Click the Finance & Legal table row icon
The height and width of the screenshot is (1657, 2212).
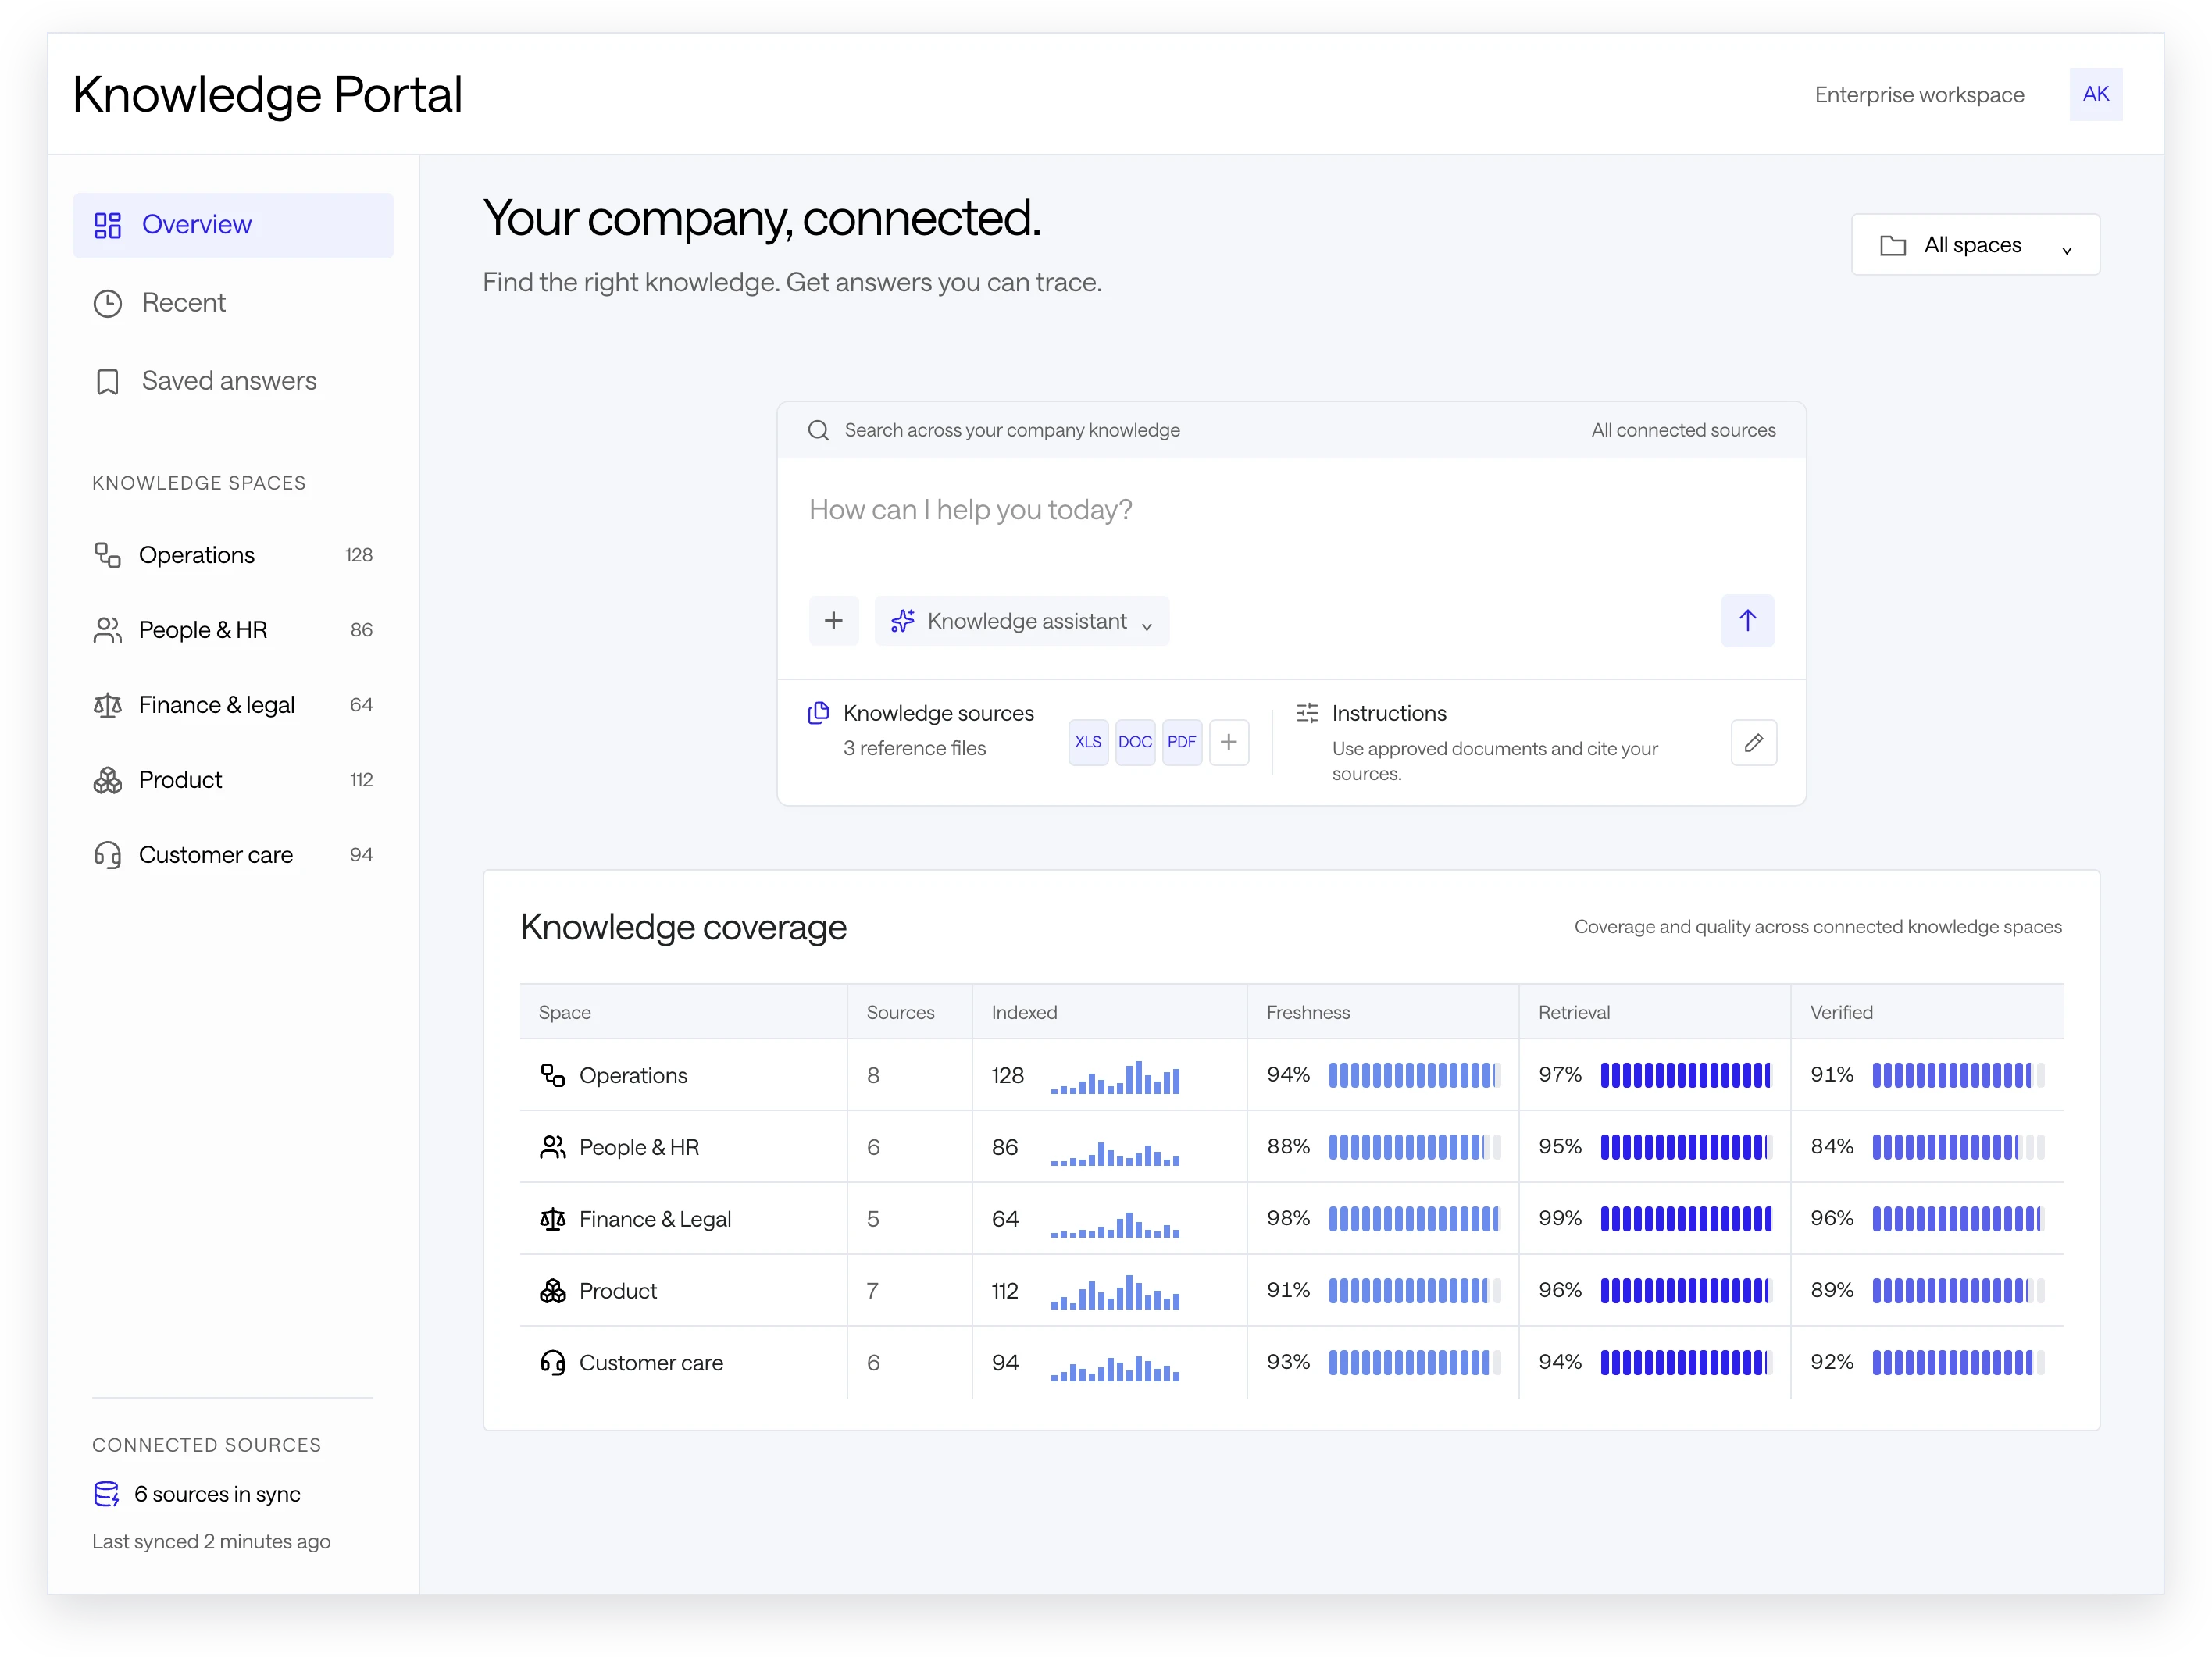553,1219
